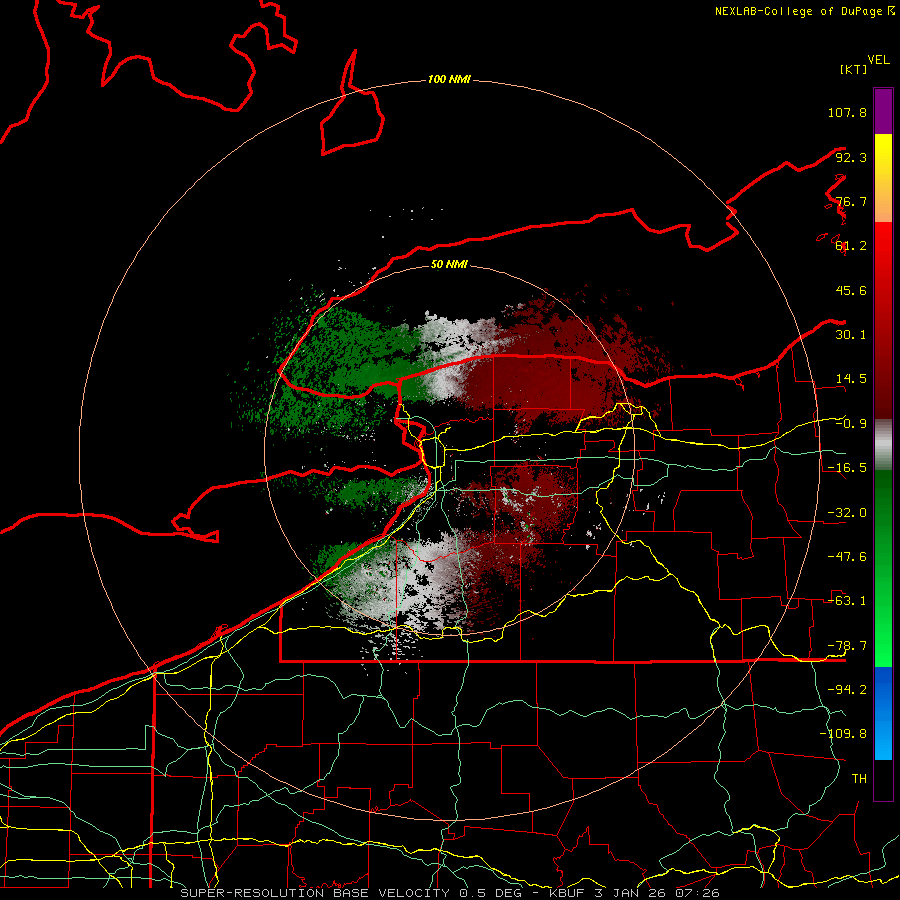
Task: Click the 45.6 velocity legend value
Action: point(851,290)
